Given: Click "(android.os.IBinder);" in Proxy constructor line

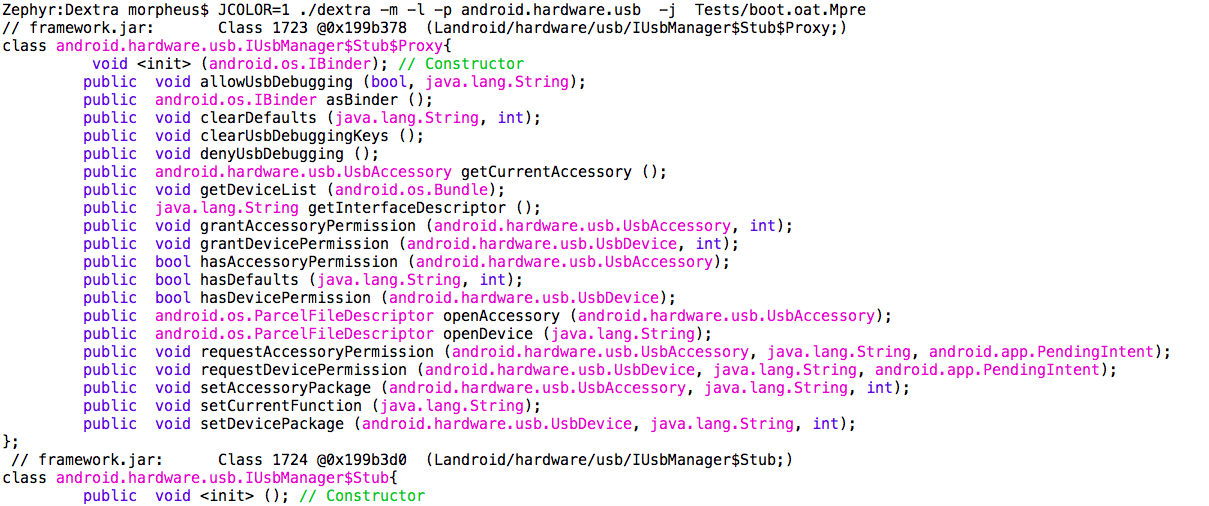Looking at the screenshot, I should point(294,64).
